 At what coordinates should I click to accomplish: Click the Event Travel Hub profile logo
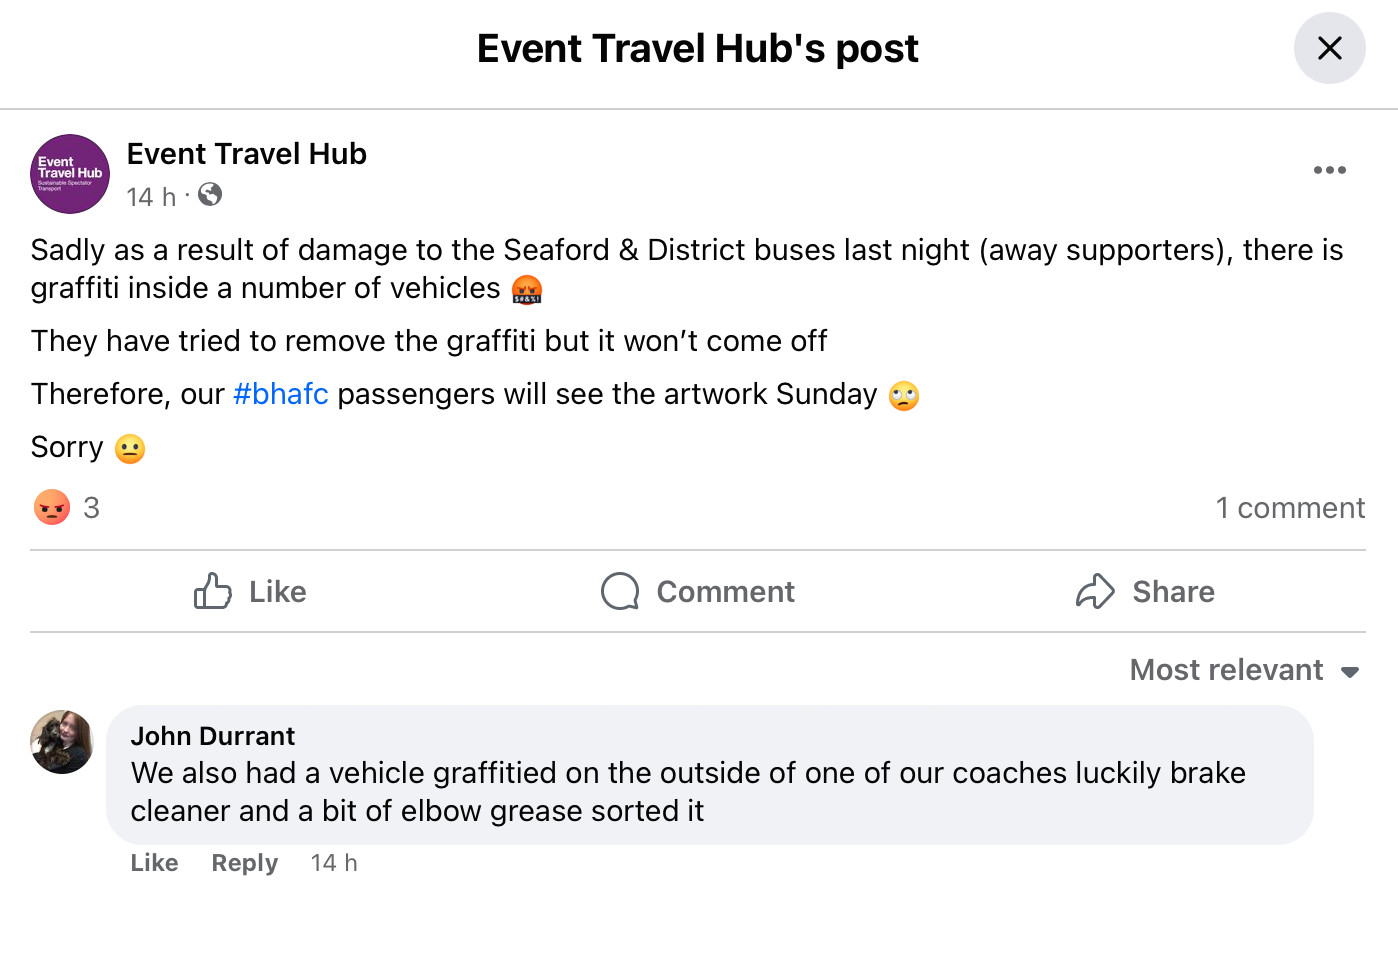pyautogui.click(x=70, y=174)
